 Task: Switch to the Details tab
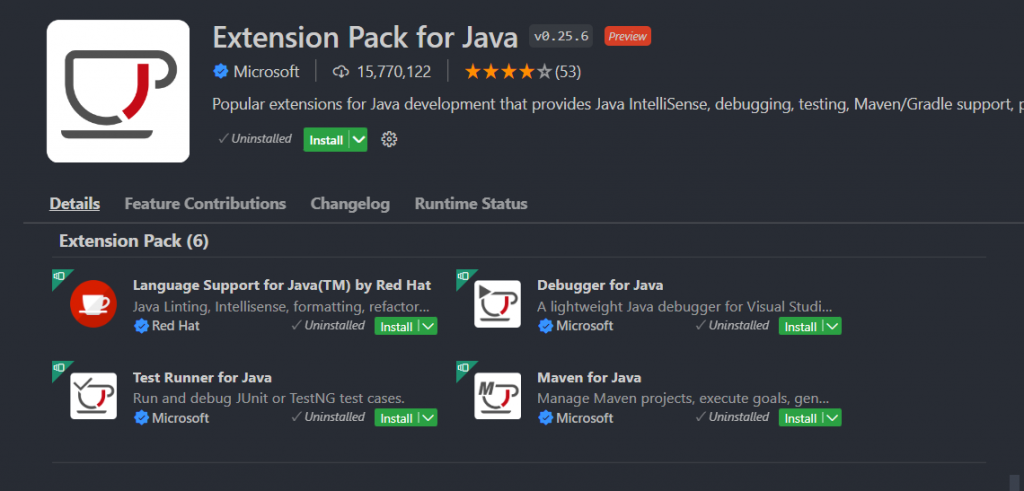(74, 204)
